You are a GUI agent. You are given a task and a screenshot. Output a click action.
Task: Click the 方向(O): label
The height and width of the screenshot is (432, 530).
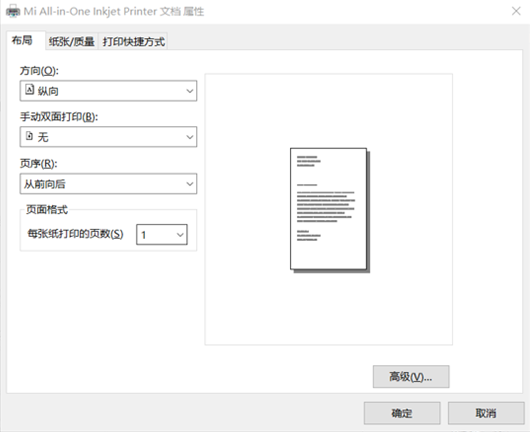pos(39,71)
